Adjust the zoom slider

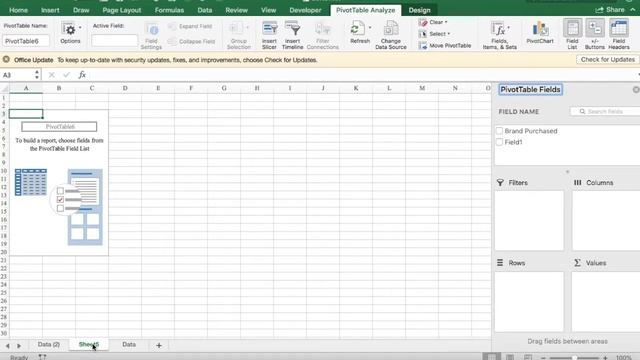click(x=574, y=358)
